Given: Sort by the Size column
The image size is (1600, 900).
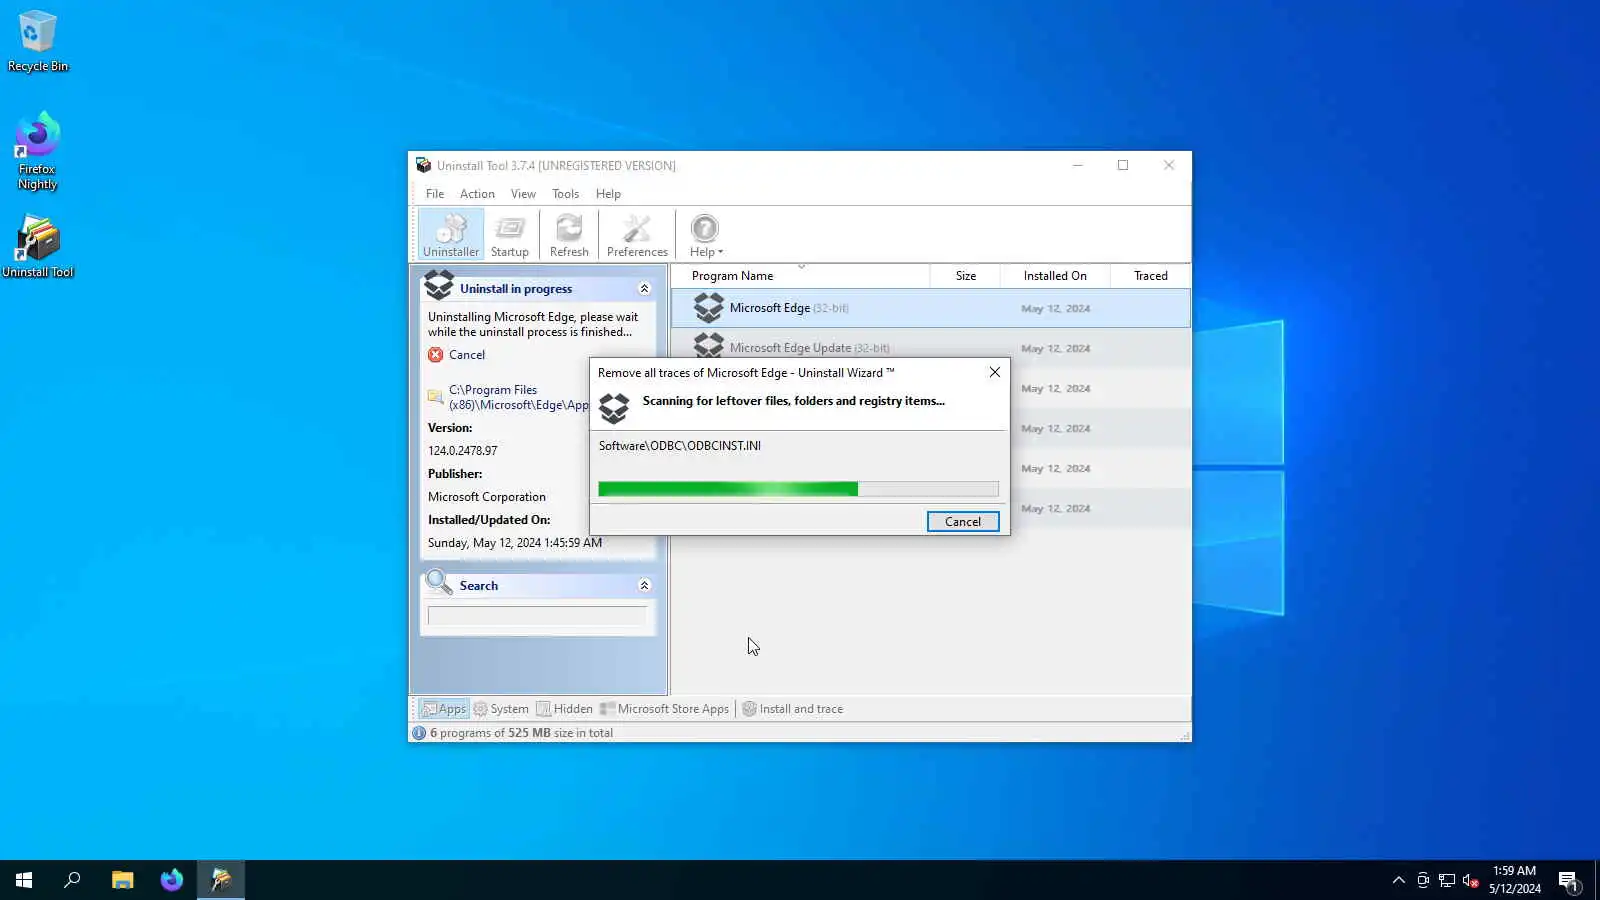Looking at the screenshot, I should pos(965,276).
